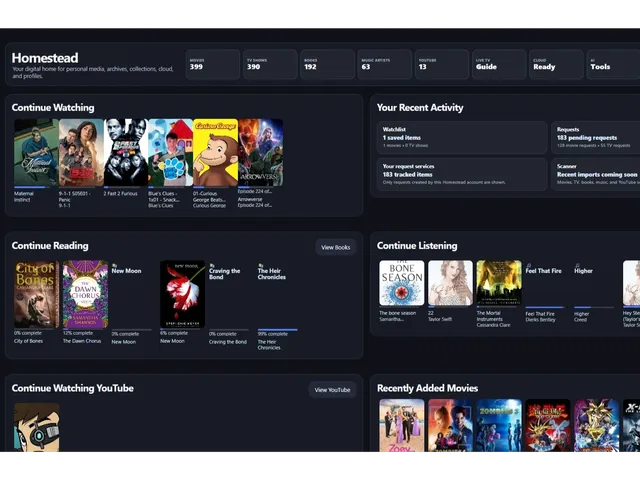Open the 2 Fast 2 Furious poster
This screenshot has height=480, width=640.
click(126, 153)
